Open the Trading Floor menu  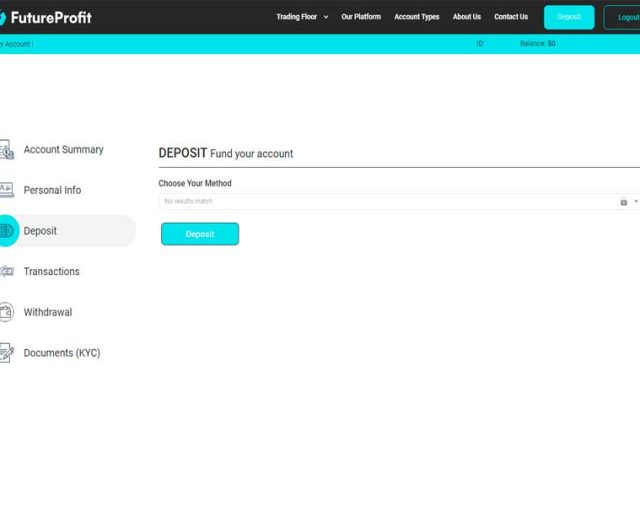click(297, 17)
